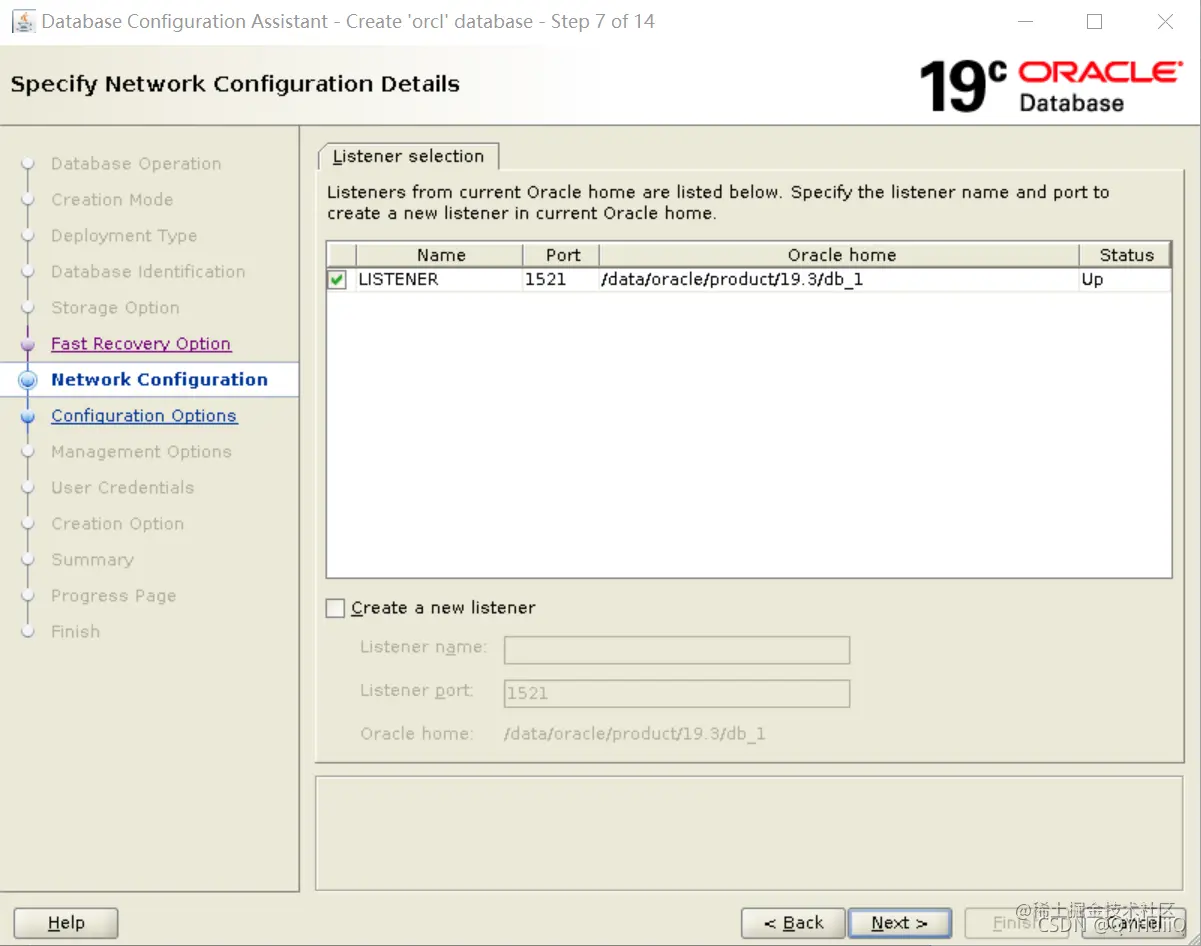Viewport: 1201px width, 946px height.
Task: Click Summary step
Action: point(92,560)
